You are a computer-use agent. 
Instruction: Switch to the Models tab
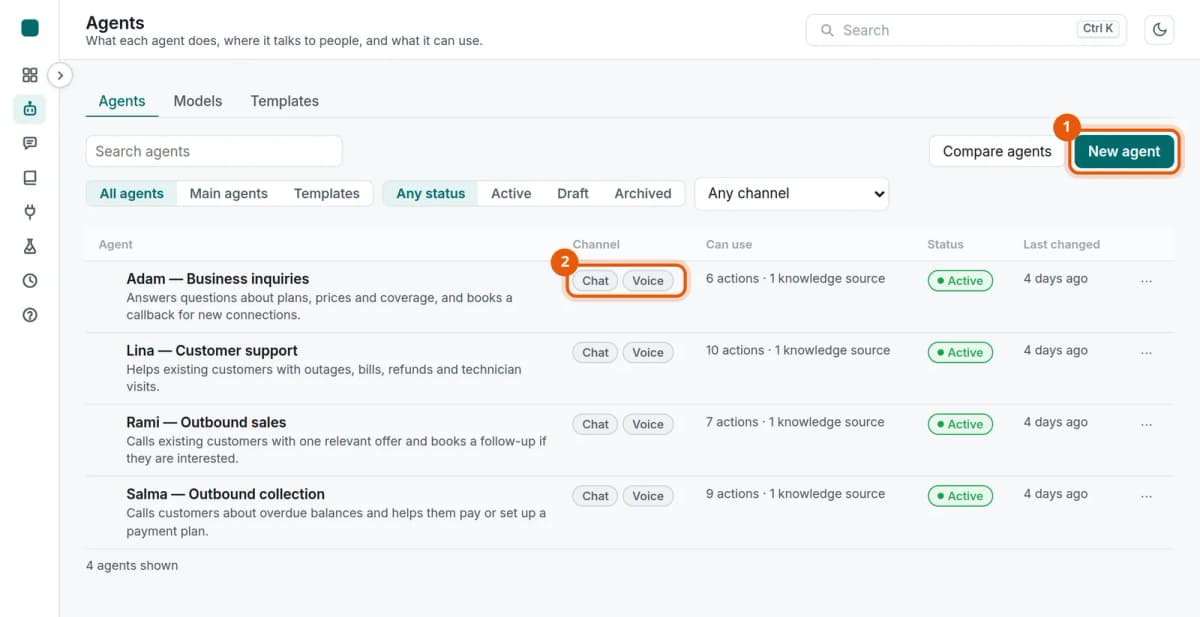pos(198,101)
